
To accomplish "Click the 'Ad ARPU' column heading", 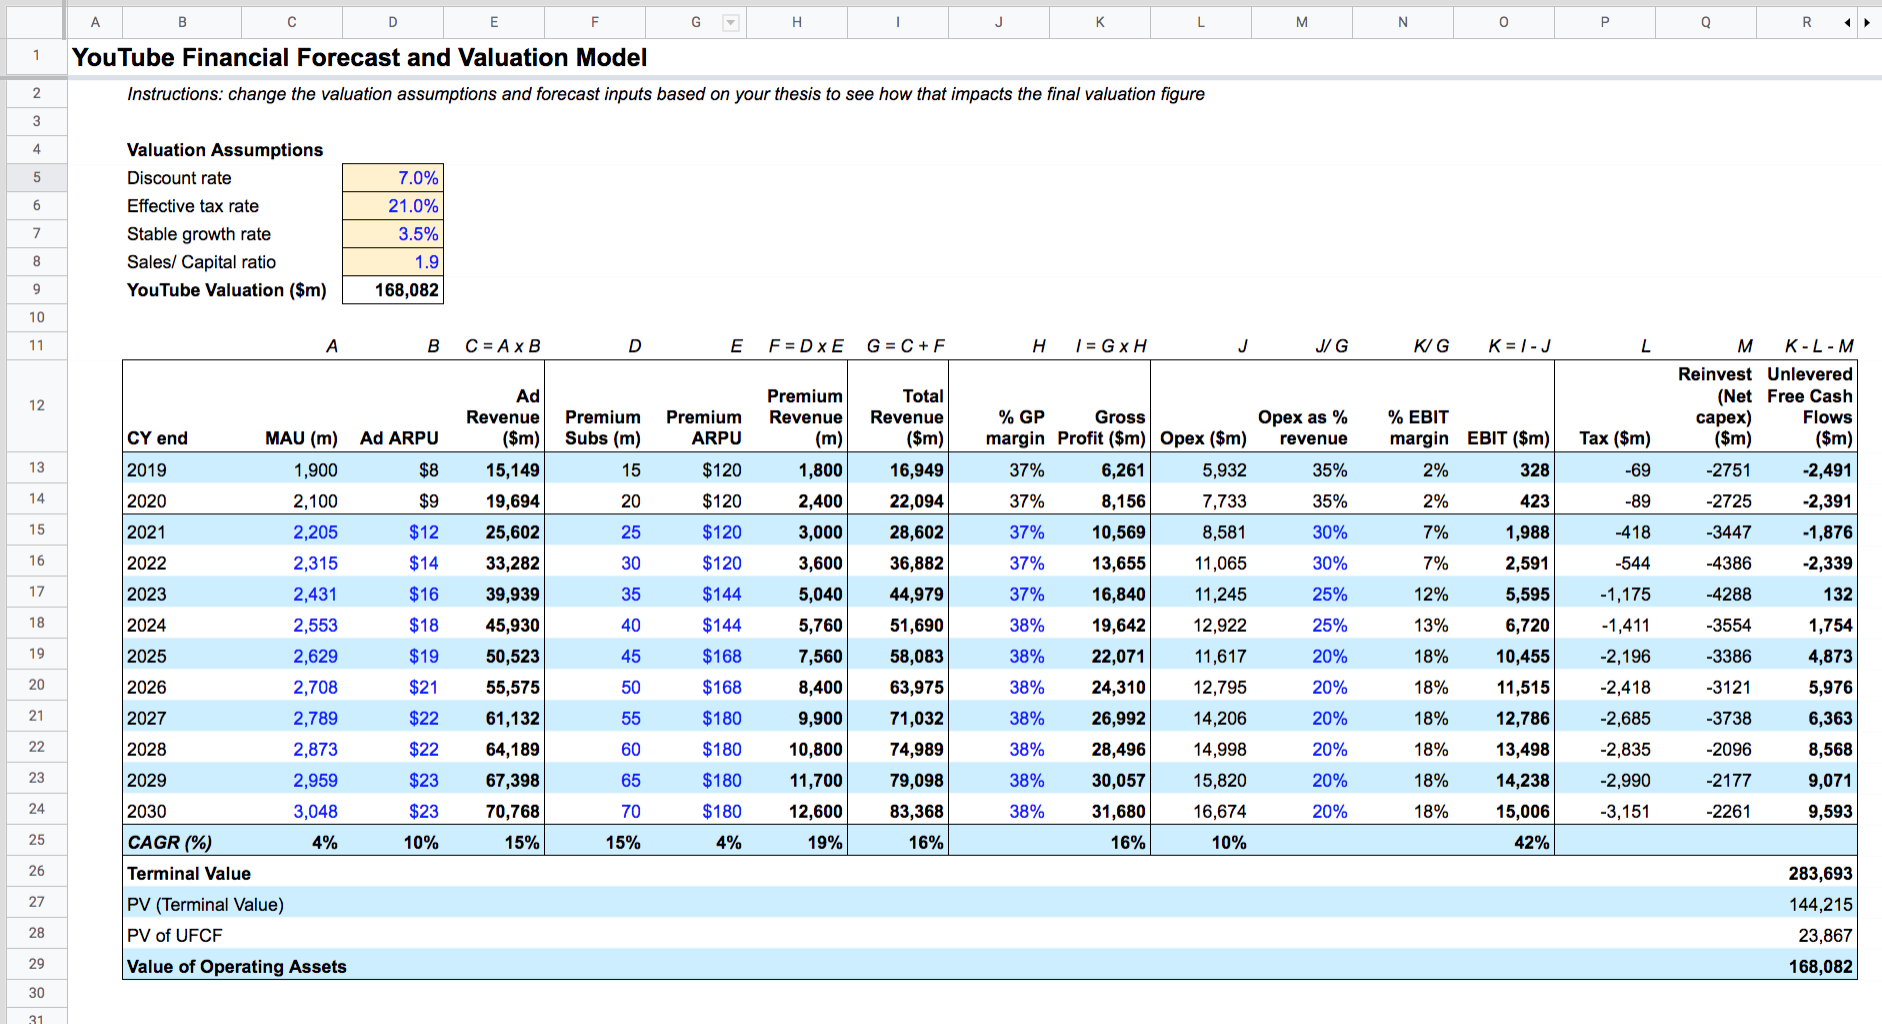I will point(399,438).
